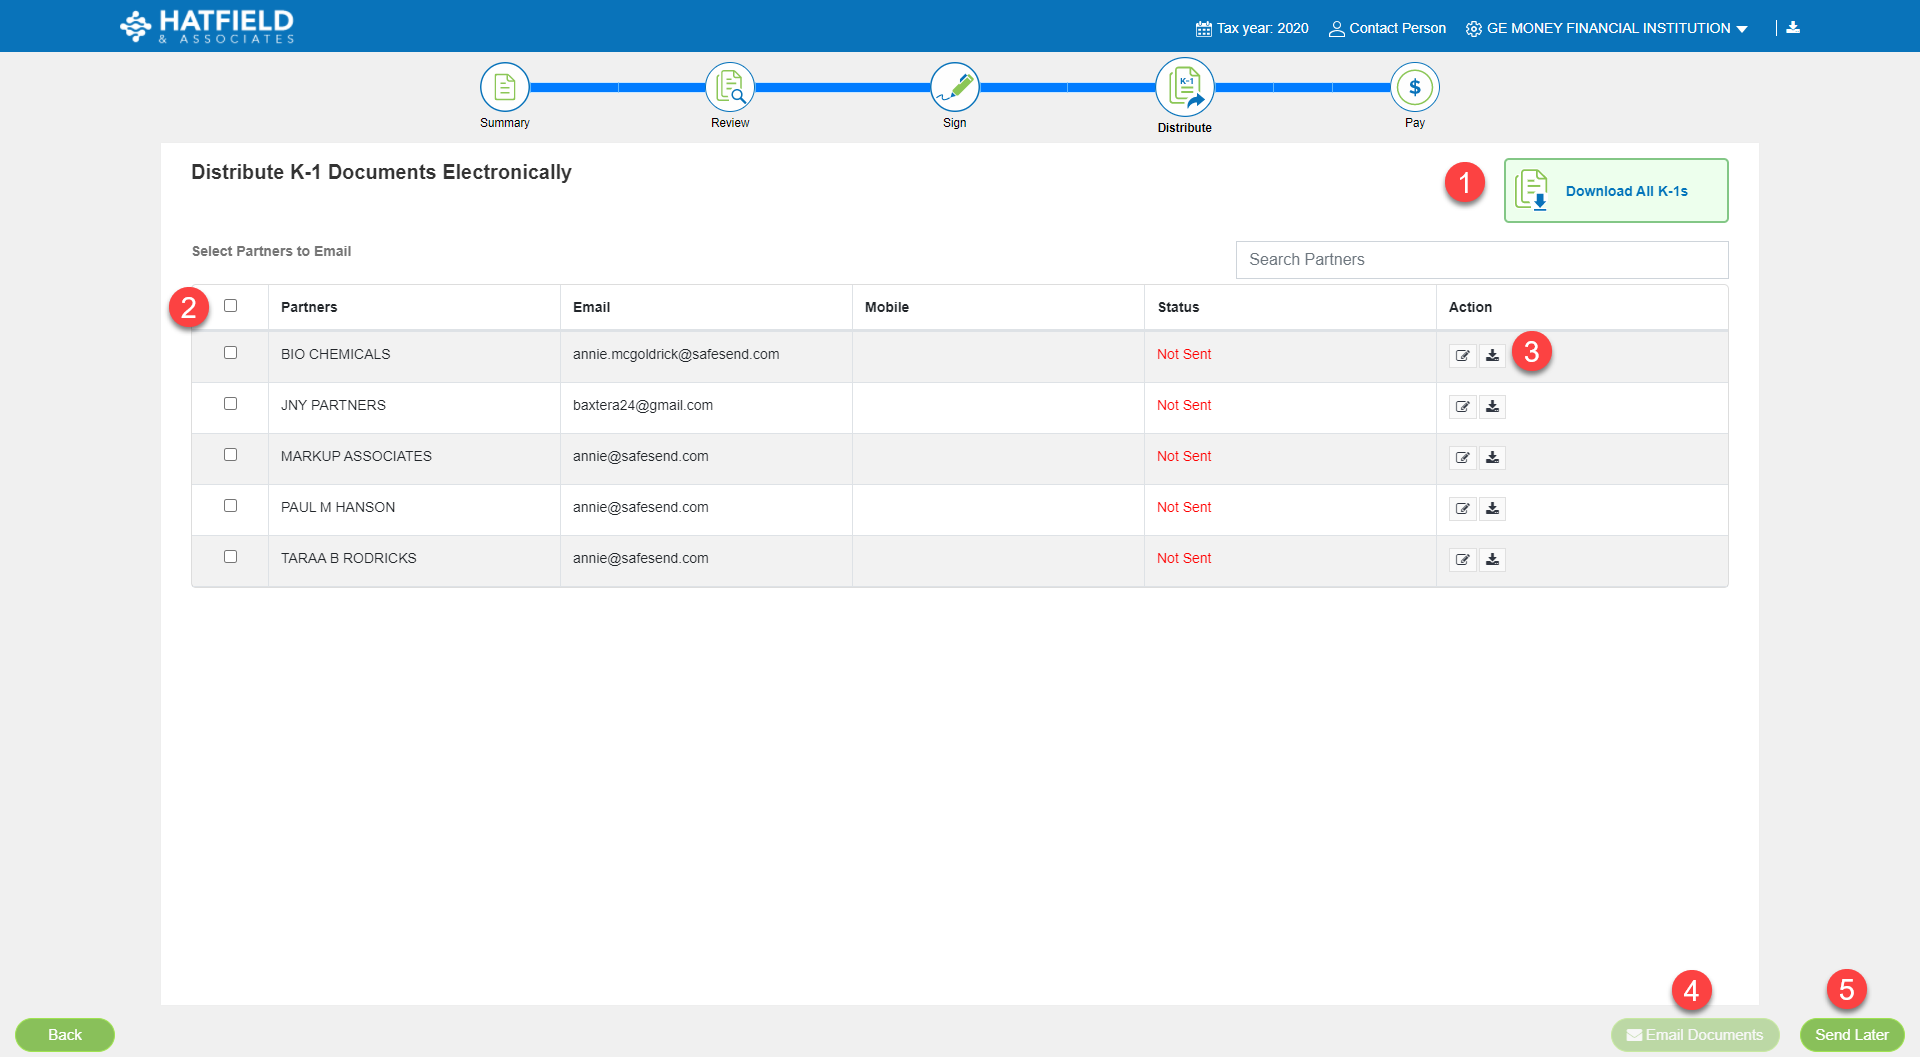
Task: Toggle select-all partners checkbox
Action: (x=231, y=306)
